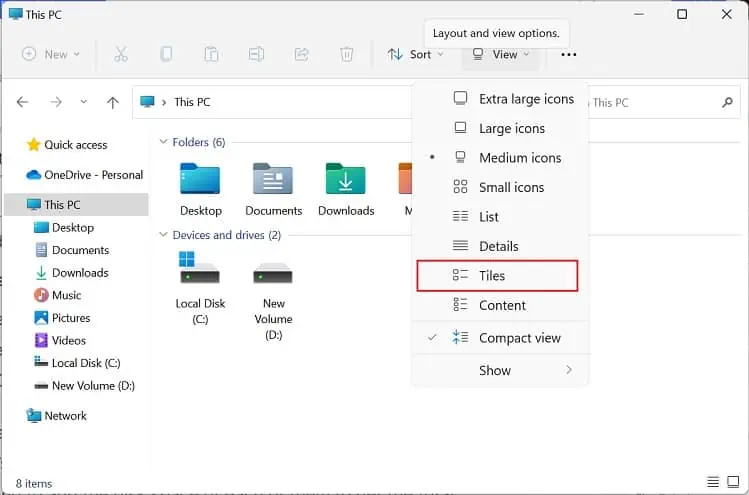Screen dimensions: 749x495
Task: Open Local Disk (C:) in navigation pane
Action: point(77,363)
